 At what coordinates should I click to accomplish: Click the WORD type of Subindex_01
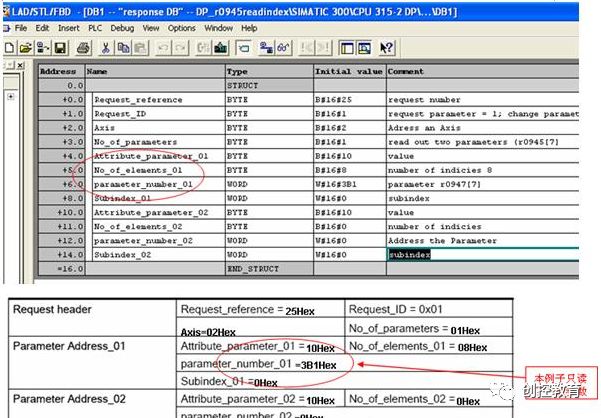coord(269,198)
